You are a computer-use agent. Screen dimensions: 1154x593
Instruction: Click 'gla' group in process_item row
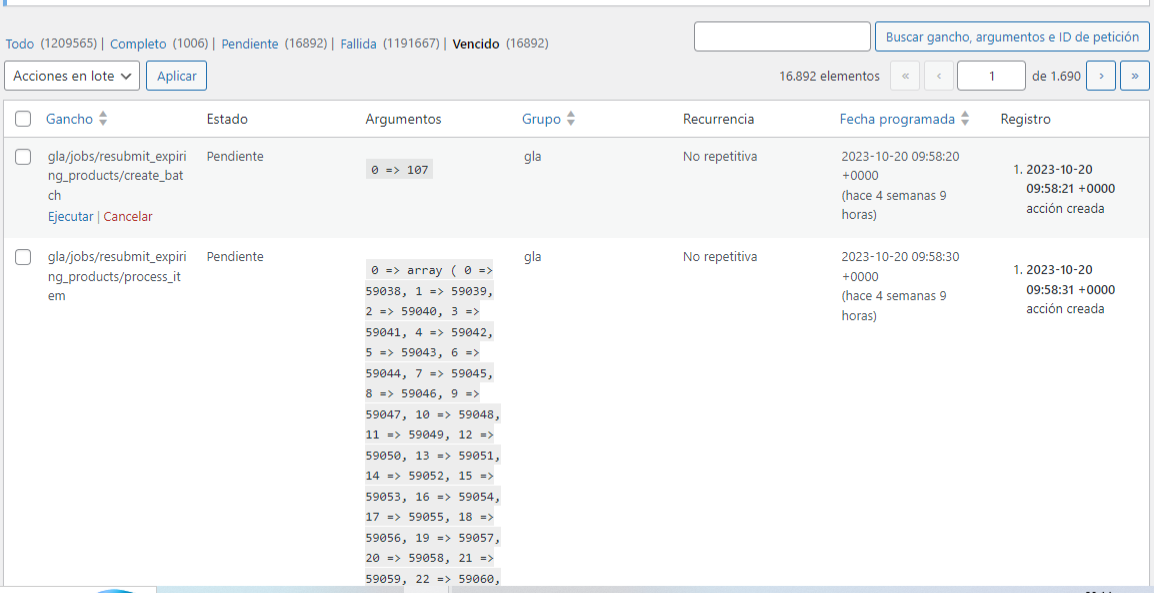tap(533, 257)
